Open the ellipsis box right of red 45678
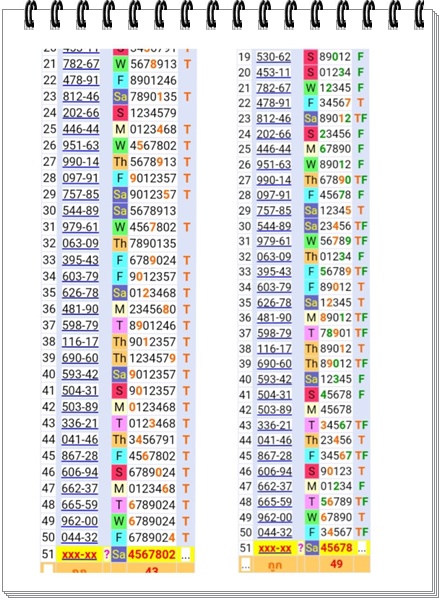The image size is (441, 600). (x=361, y=548)
